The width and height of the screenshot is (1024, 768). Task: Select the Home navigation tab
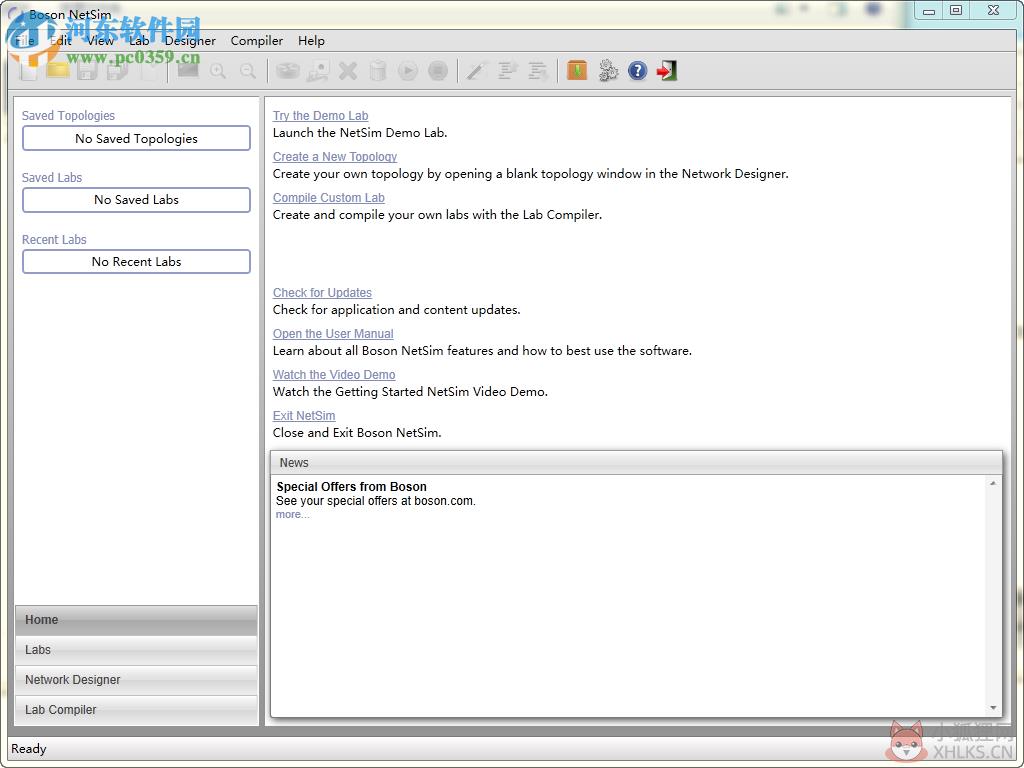point(136,620)
